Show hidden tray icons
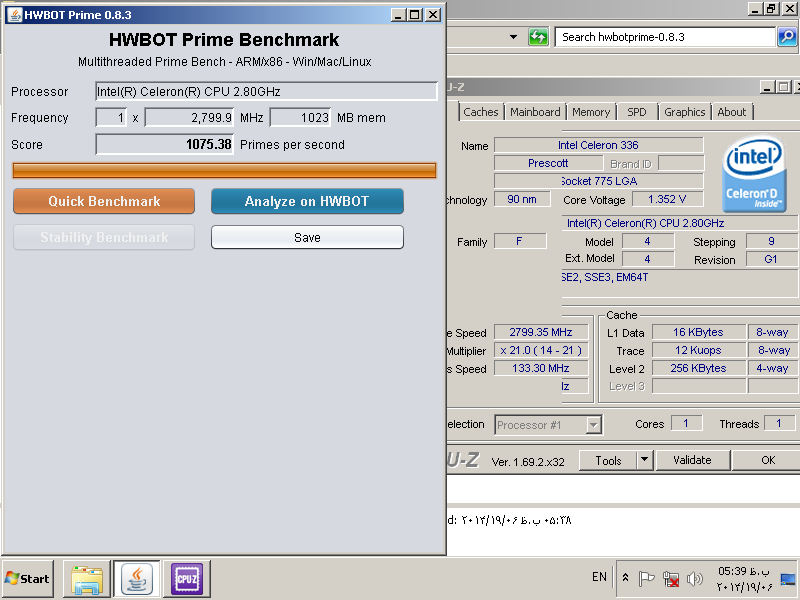 point(626,579)
